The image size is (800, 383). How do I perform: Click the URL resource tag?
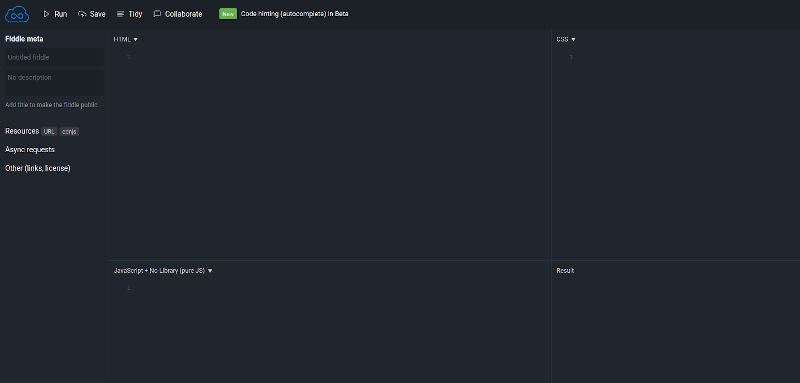click(49, 132)
